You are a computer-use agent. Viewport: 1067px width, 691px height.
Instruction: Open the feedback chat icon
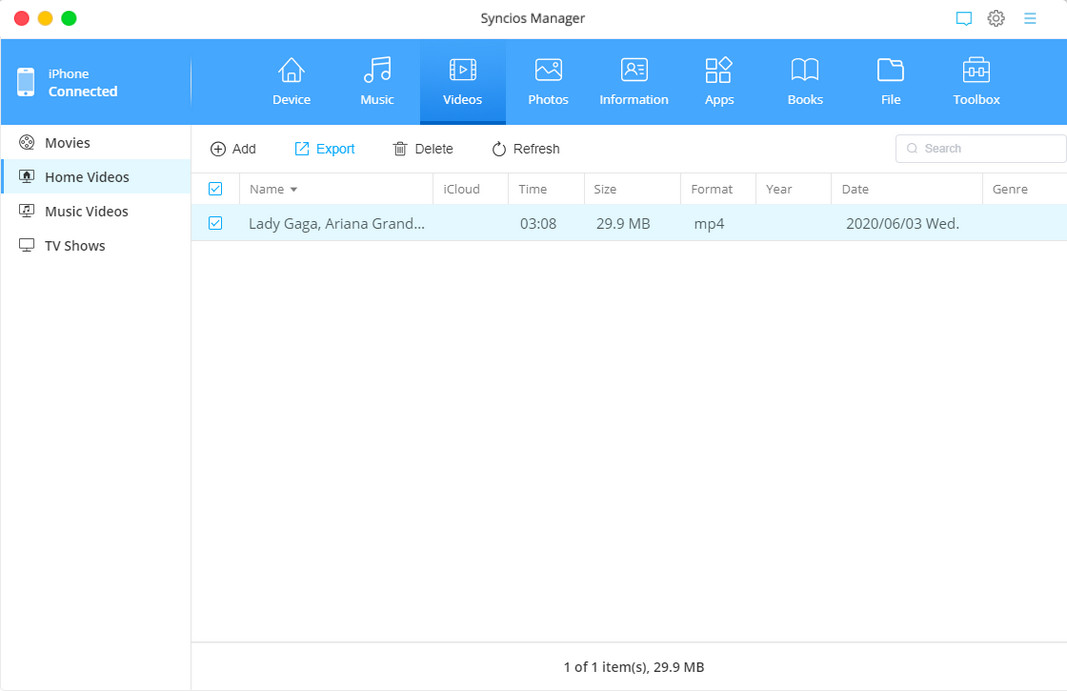tap(964, 18)
